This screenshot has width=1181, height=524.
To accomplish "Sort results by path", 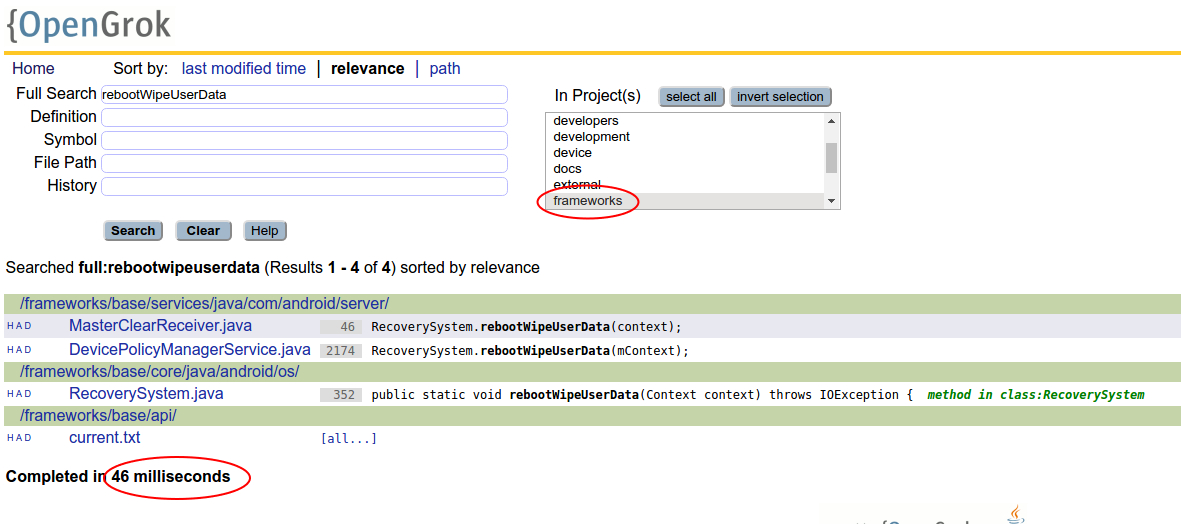I will pos(445,69).
